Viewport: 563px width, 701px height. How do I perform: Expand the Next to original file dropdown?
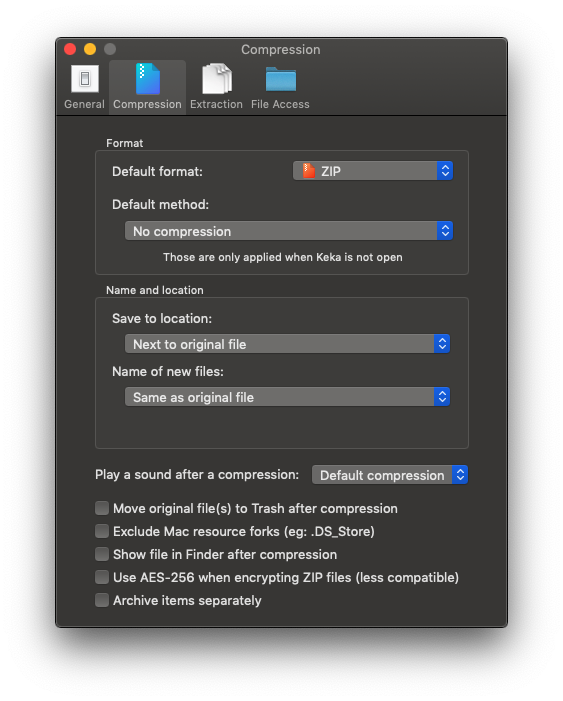point(288,344)
